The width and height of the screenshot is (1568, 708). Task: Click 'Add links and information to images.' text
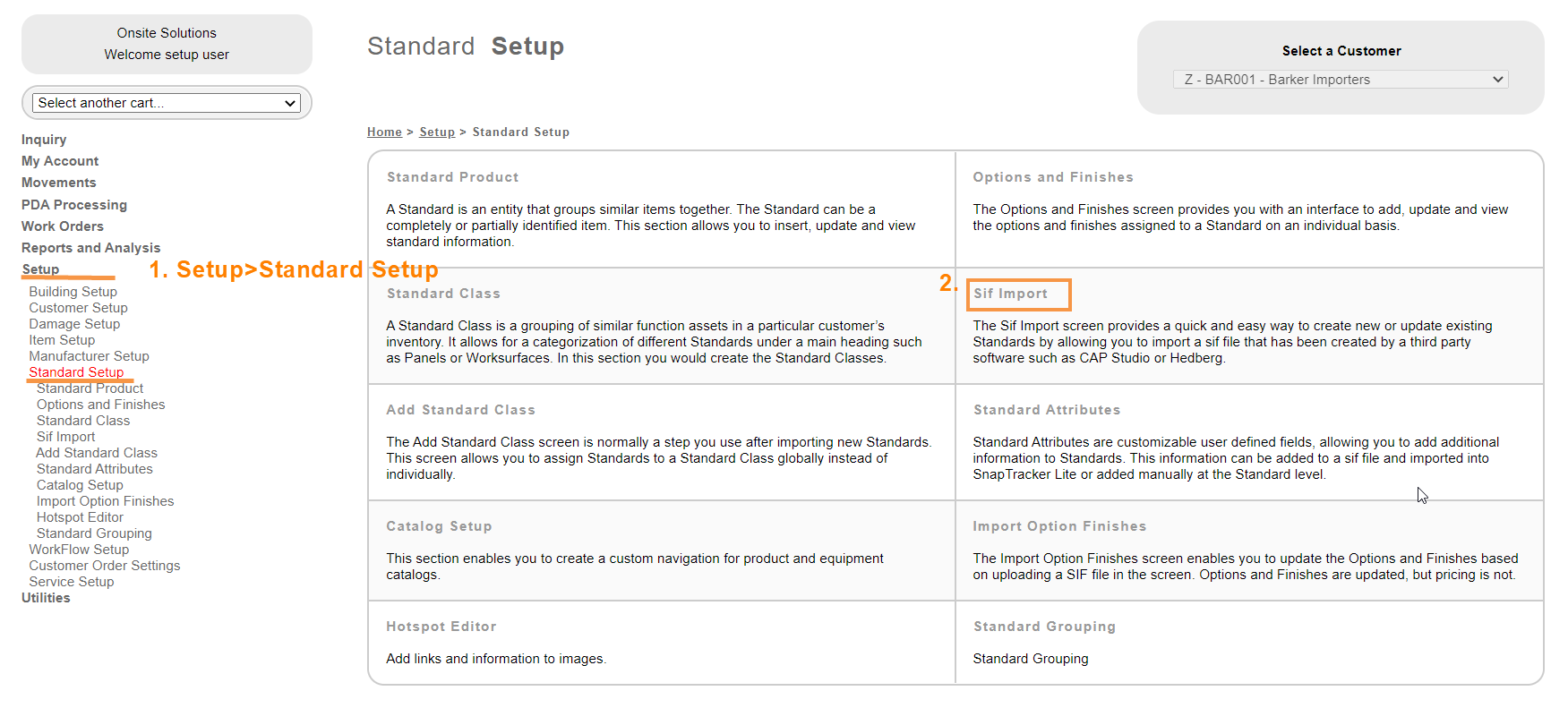[496, 659]
